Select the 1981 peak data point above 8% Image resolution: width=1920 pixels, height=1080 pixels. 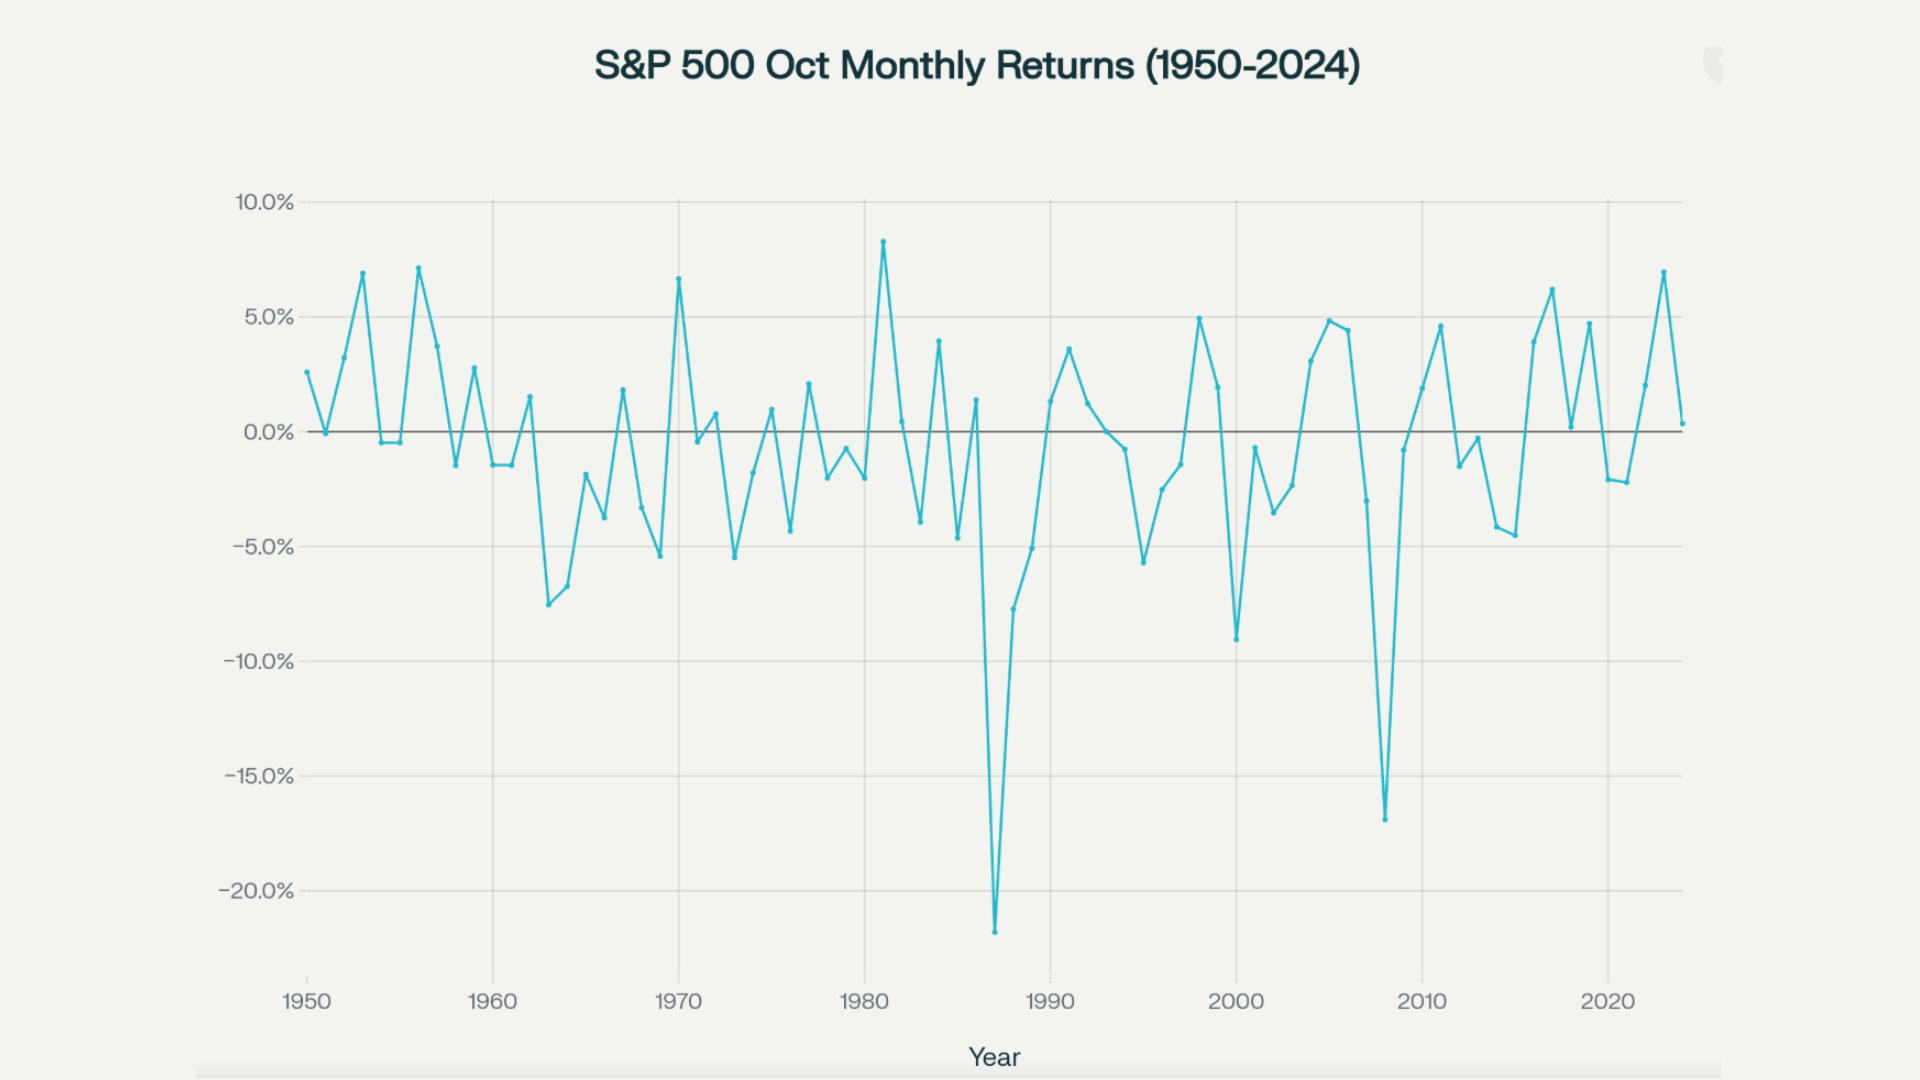(x=883, y=242)
